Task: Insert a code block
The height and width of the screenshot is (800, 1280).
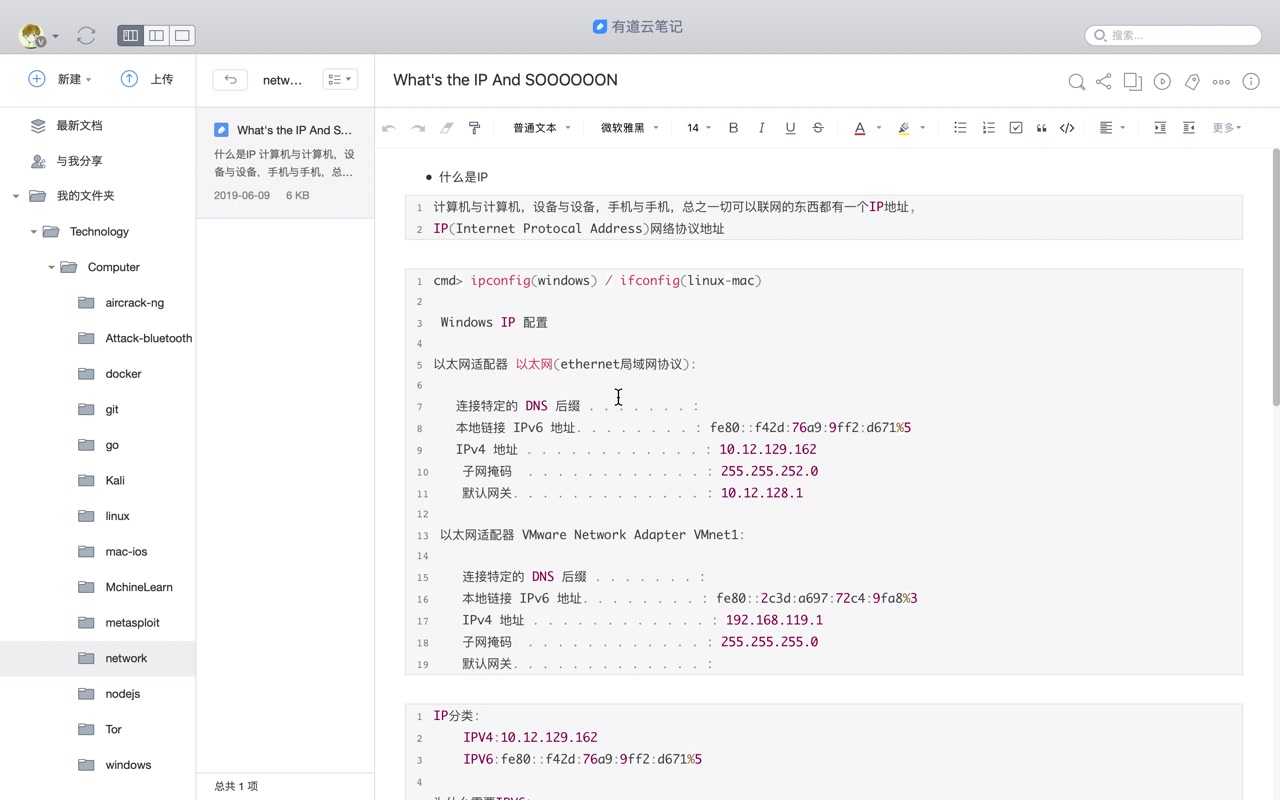Action: click(1067, 128)
